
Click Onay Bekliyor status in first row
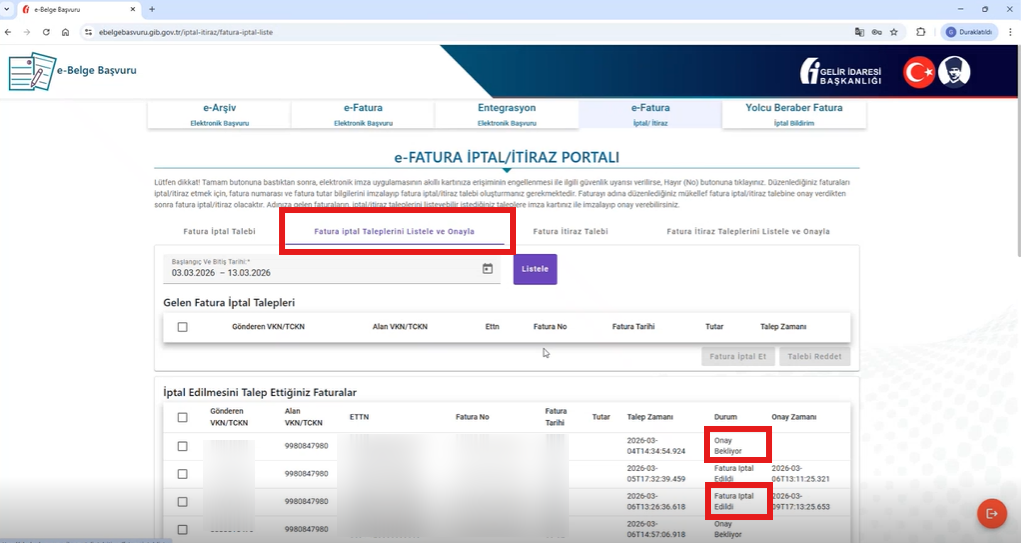tap(728, 446)
